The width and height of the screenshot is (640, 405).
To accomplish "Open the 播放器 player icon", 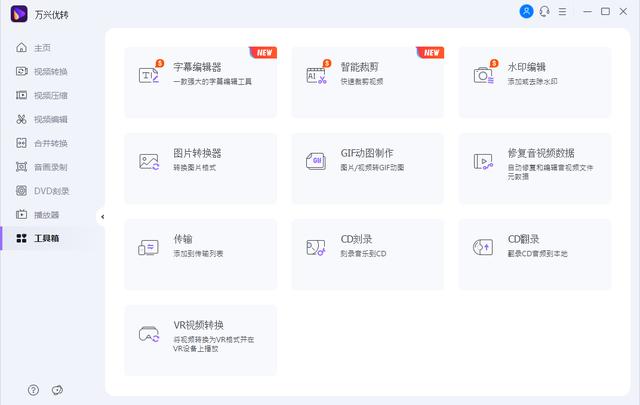I will [21, 214].
